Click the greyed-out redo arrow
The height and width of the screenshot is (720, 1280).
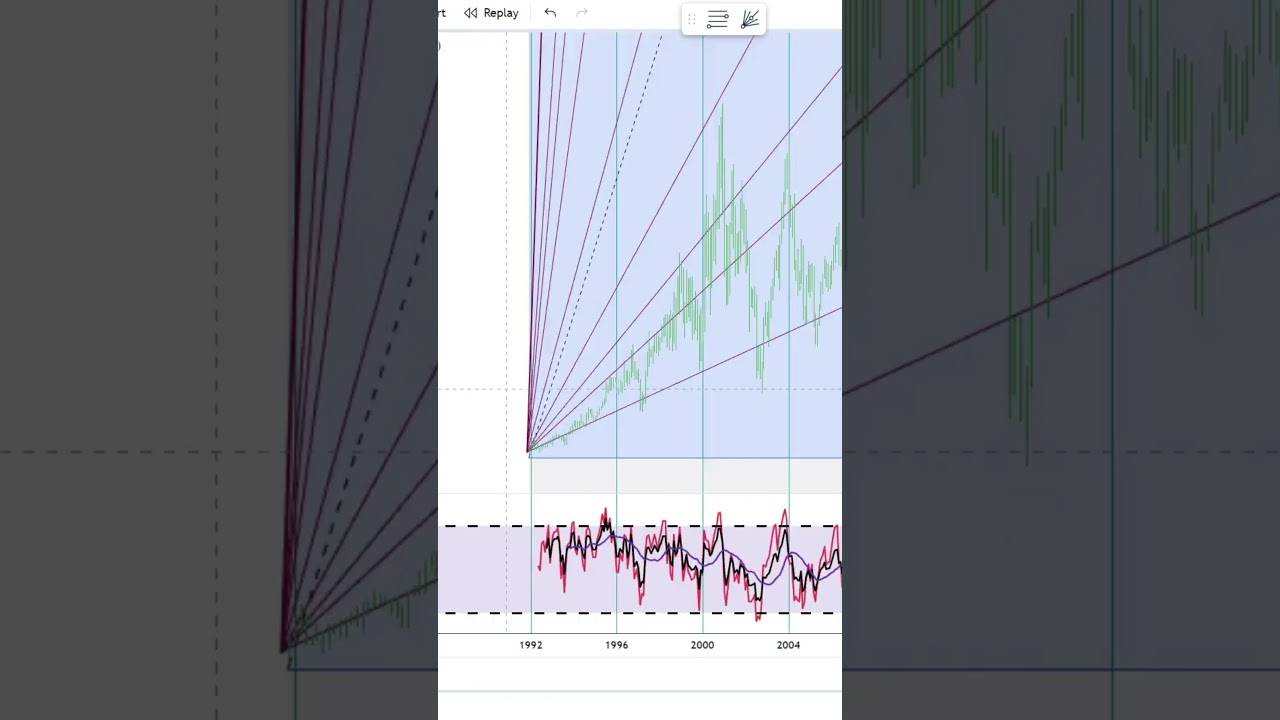(x=582, y=13)
